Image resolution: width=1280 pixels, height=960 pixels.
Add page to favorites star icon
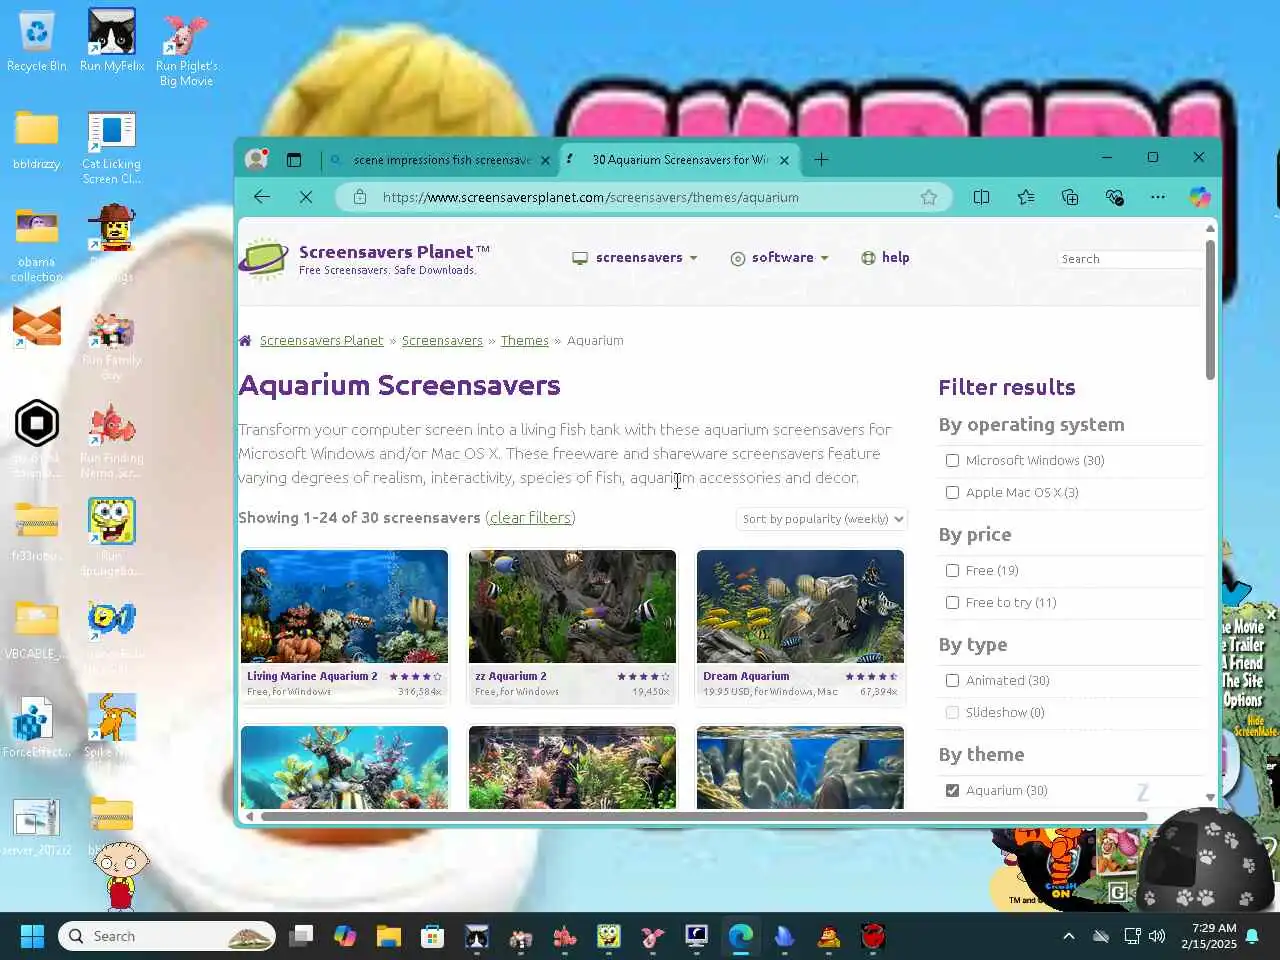[929, 197]
